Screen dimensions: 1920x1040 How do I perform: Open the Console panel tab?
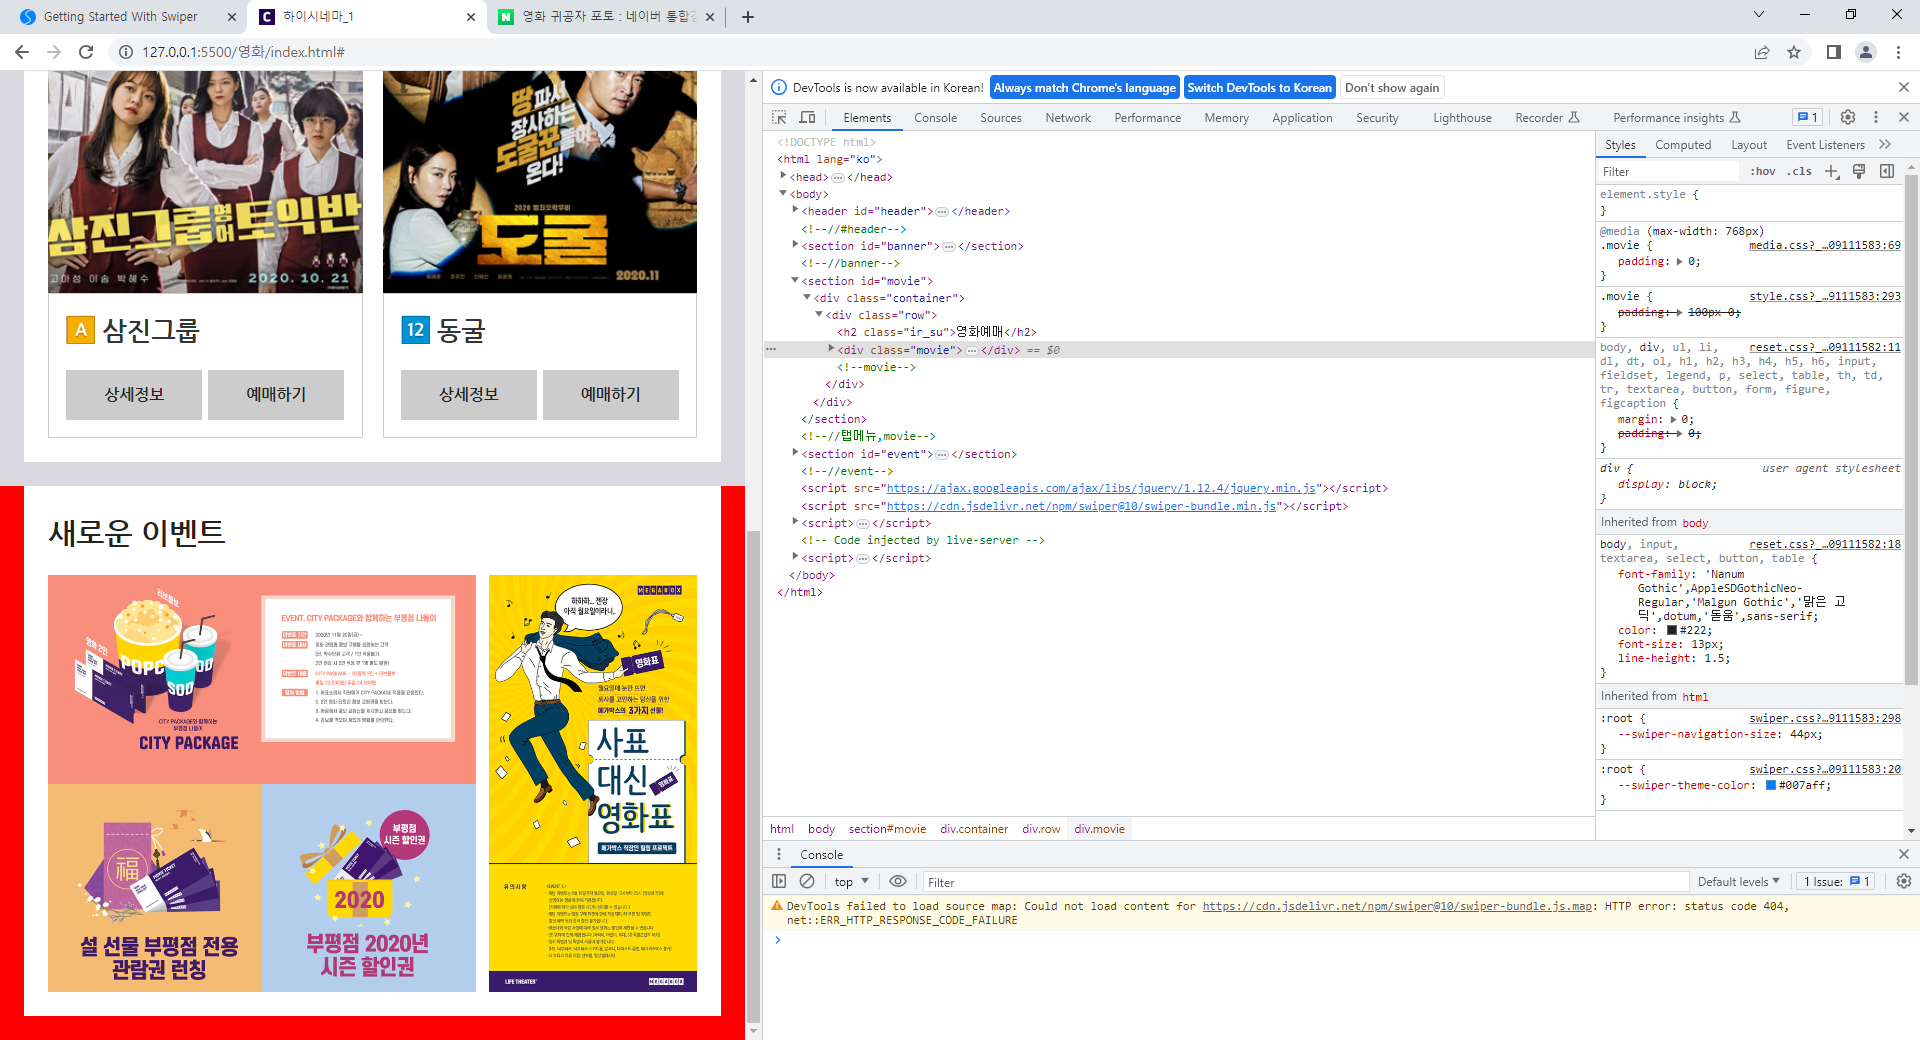(935, 118)
